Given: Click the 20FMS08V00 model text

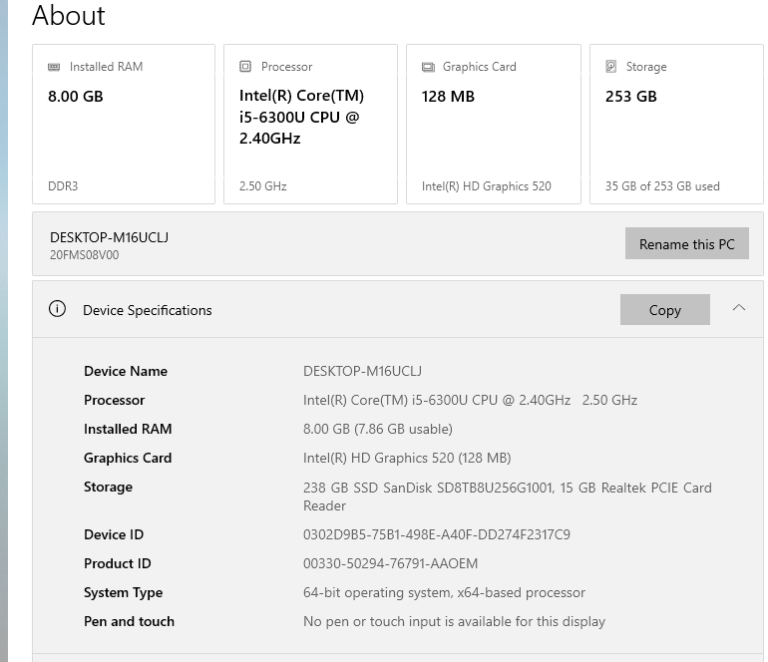Looking at the screenshot, I should pos(86,255).
